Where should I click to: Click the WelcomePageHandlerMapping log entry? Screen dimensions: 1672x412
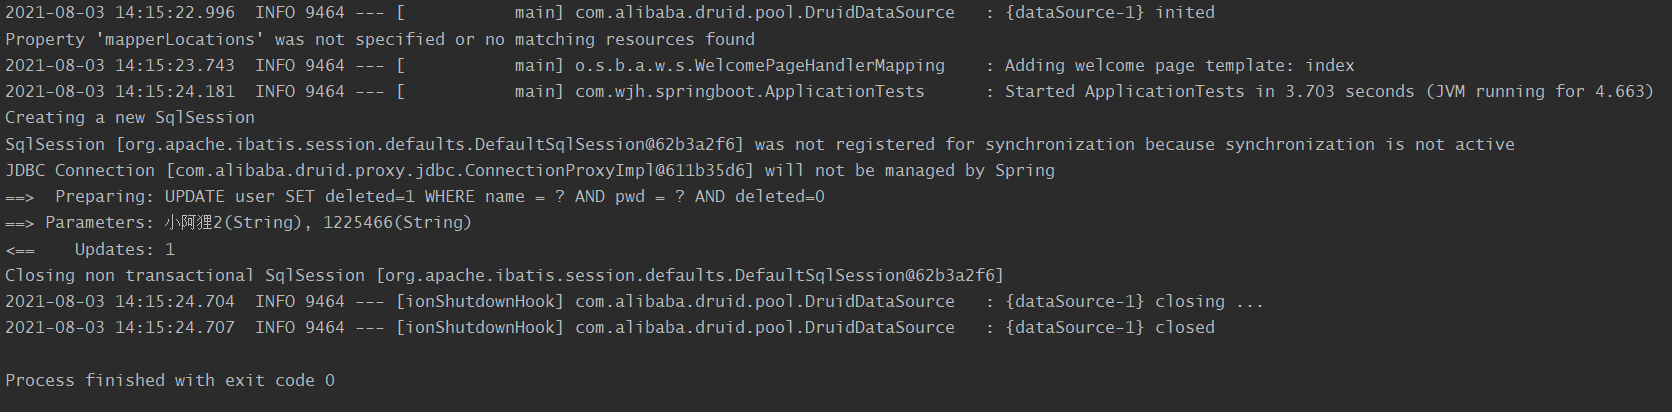(x=680, y=65)
